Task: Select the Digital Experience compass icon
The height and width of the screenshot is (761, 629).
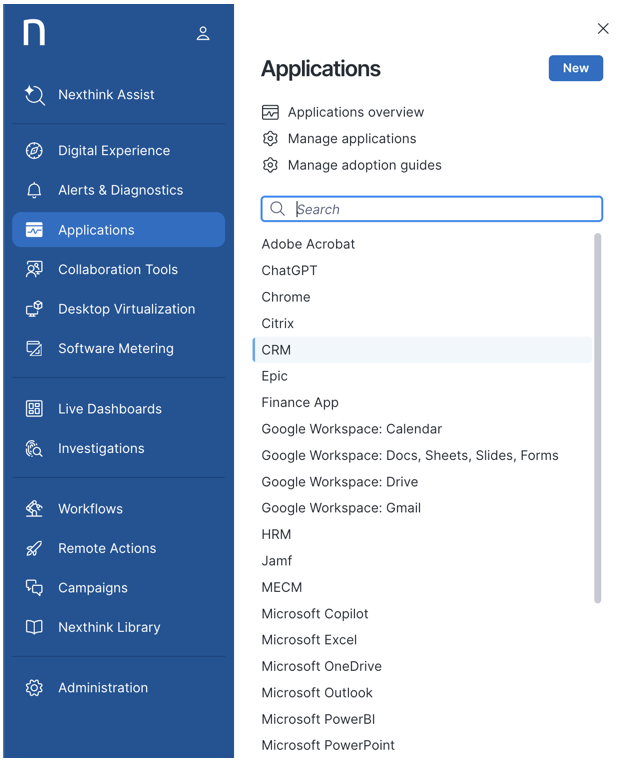Action: click(x=34, y=151)
